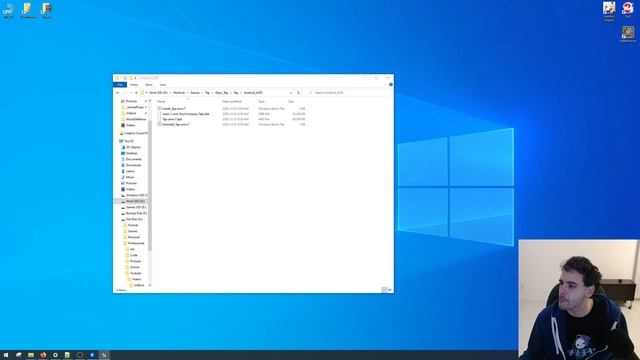This screenshot has width=640, height=360.
Task: Jump to MyWork in the breadcrumb path
Action: 179,93
